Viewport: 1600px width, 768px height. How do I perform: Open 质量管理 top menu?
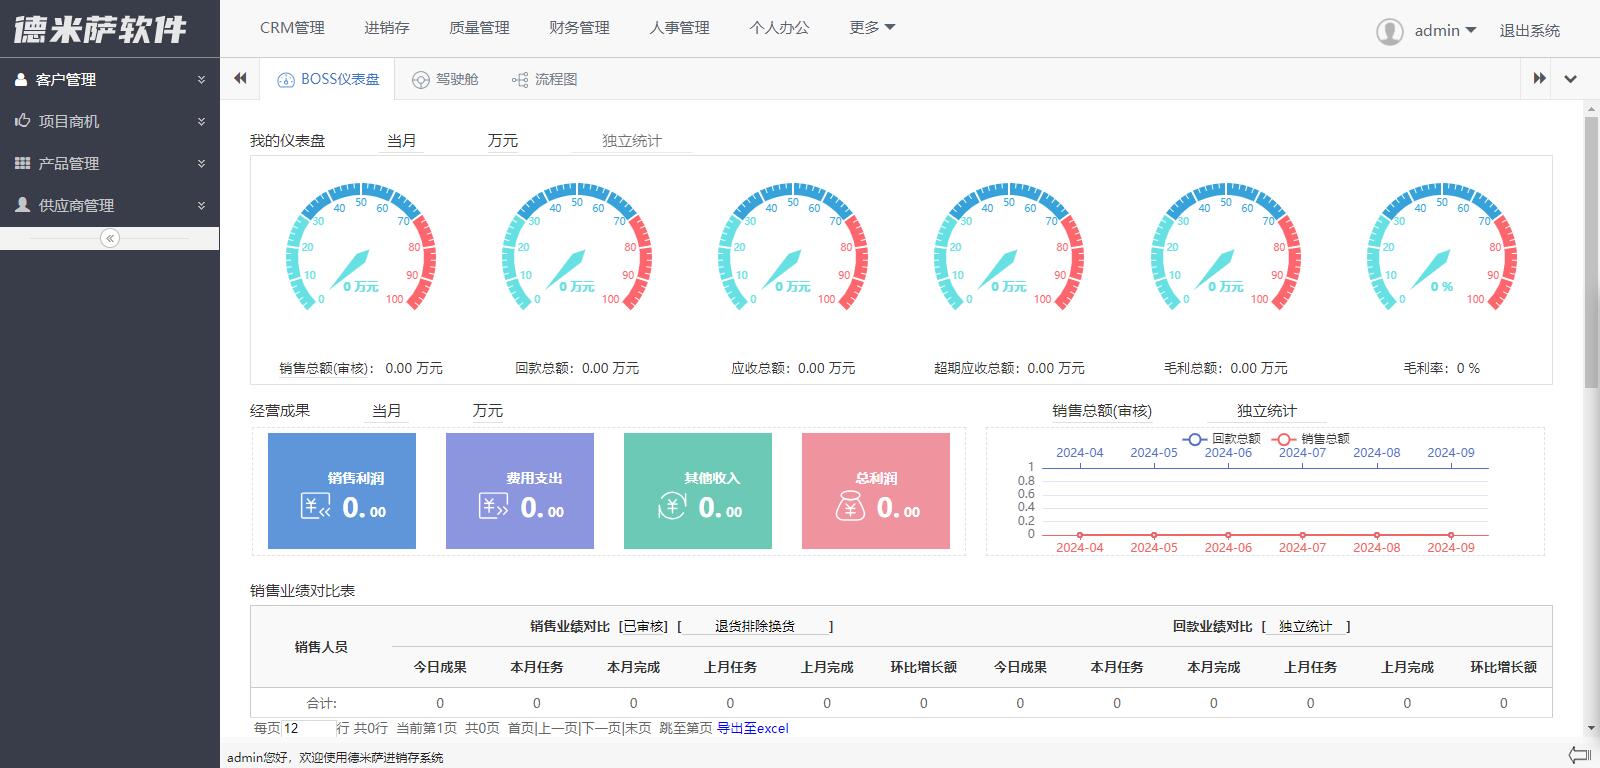point(479,28)
